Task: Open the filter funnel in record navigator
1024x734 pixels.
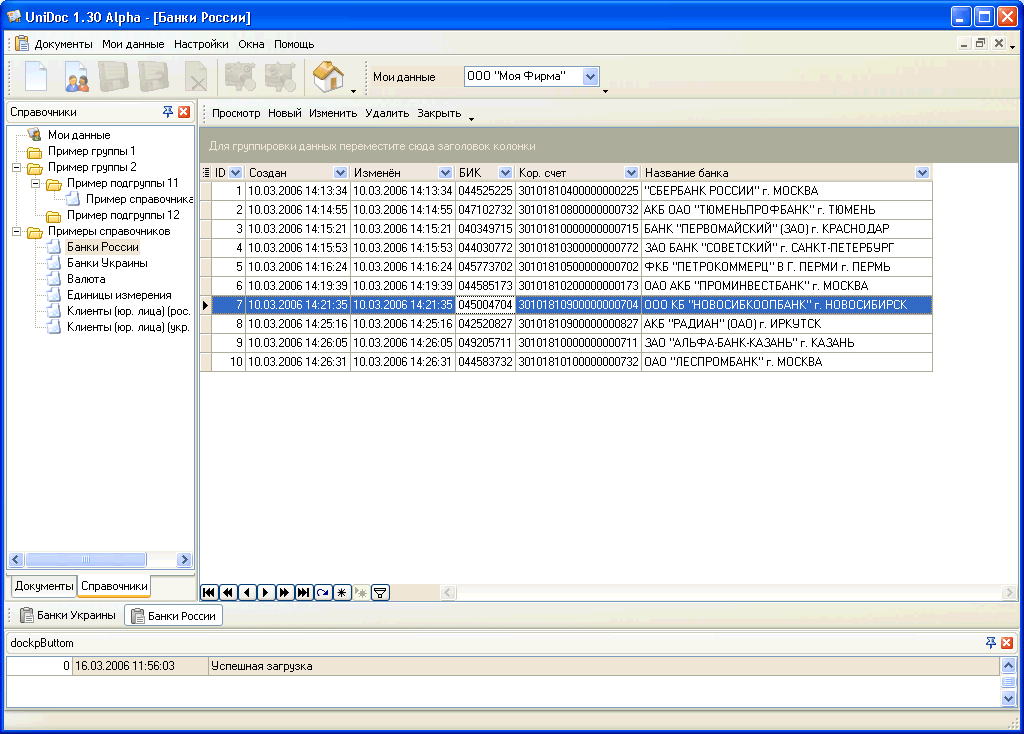Action: tap(380, 592)
